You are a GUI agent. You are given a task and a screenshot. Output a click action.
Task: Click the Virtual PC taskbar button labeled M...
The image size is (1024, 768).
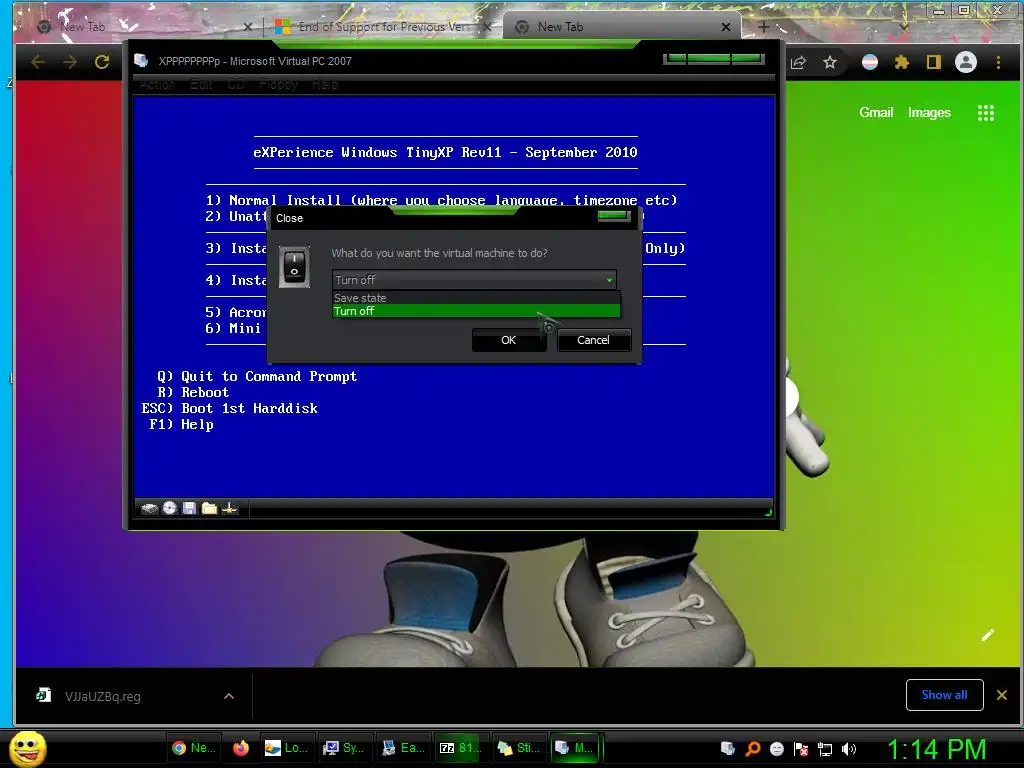point(575,748)
